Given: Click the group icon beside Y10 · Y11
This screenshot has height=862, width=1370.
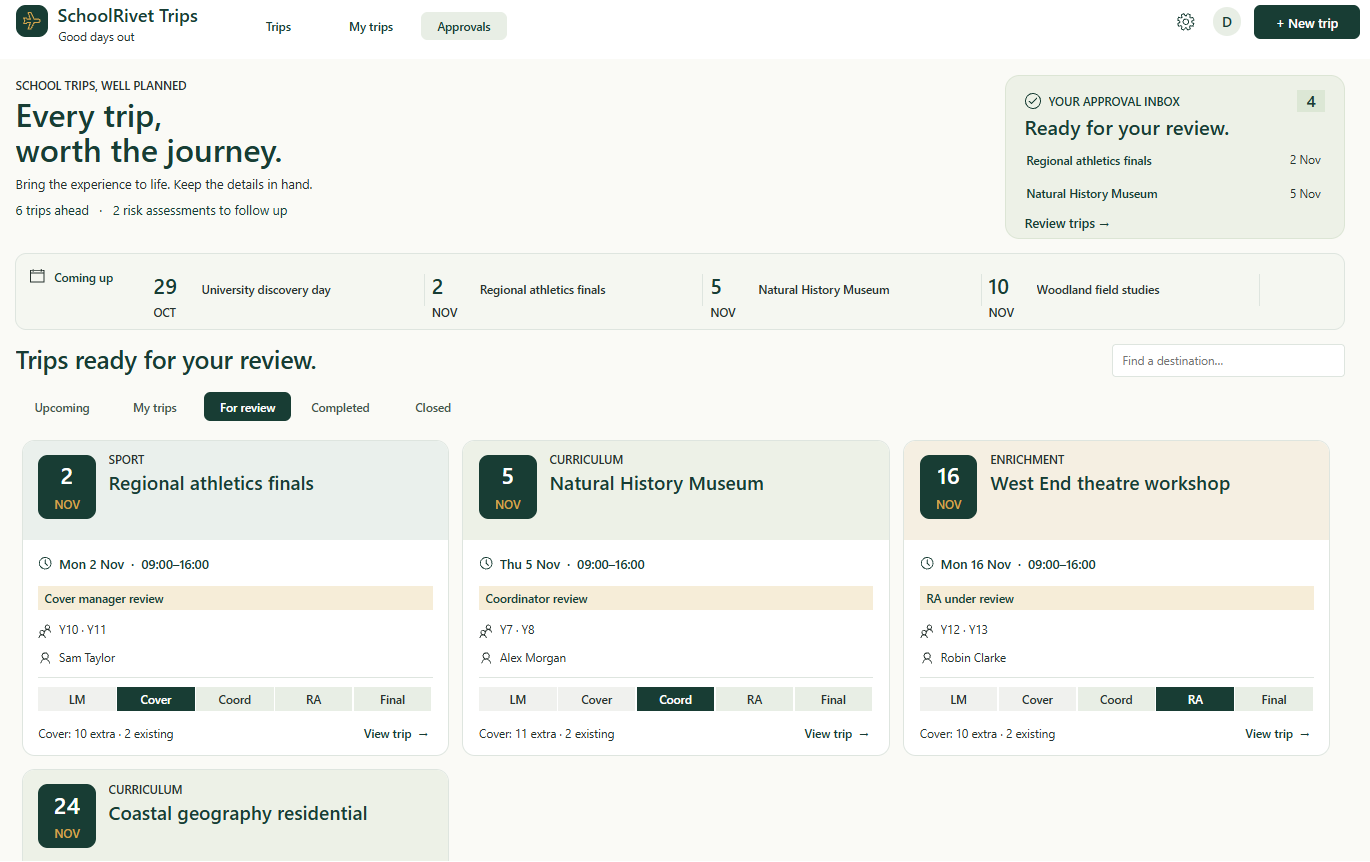Looking at the screenshot, I should click(x=45, y=631).
